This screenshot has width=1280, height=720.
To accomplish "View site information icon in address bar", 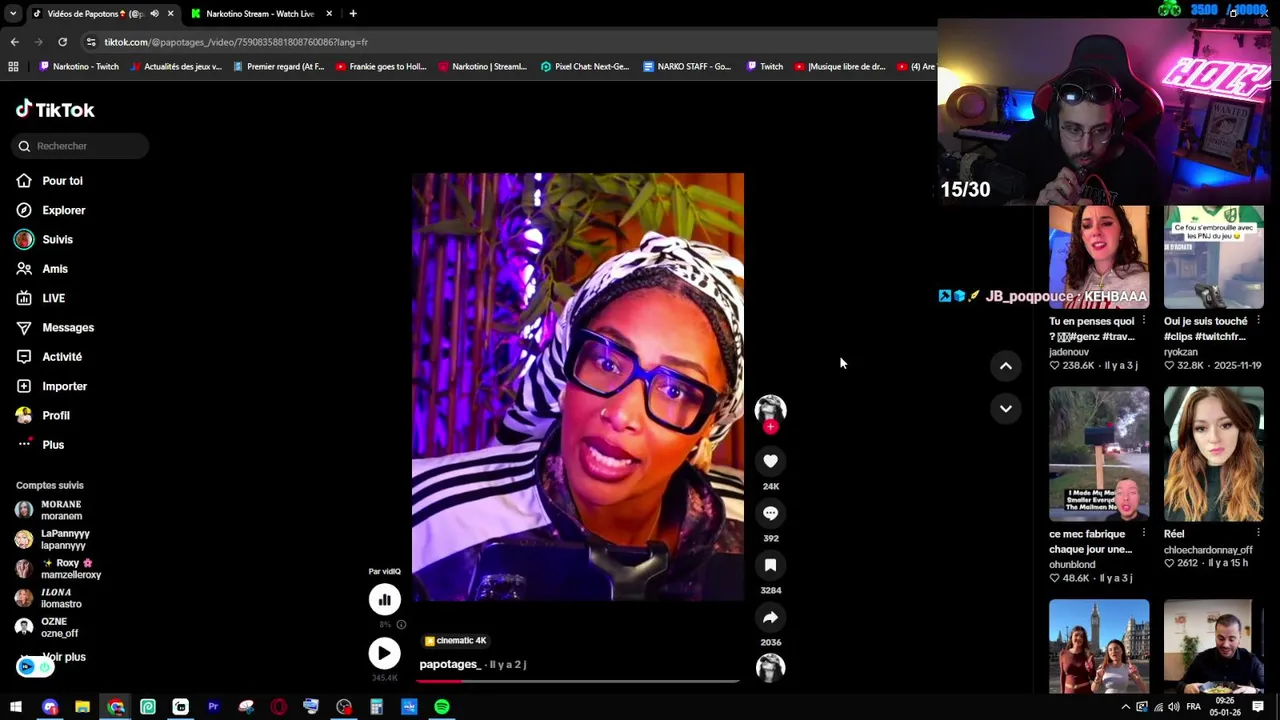I will pos(91,42).
